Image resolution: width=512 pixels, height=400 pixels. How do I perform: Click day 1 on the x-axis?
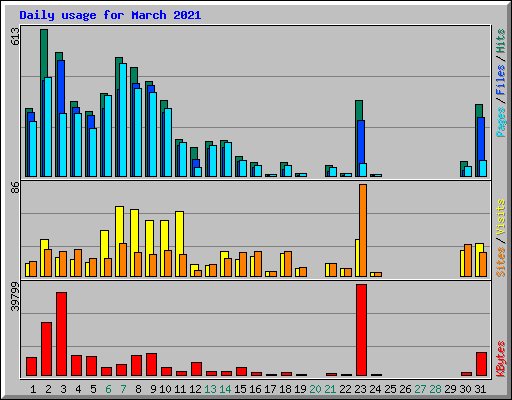pos(33,389)
